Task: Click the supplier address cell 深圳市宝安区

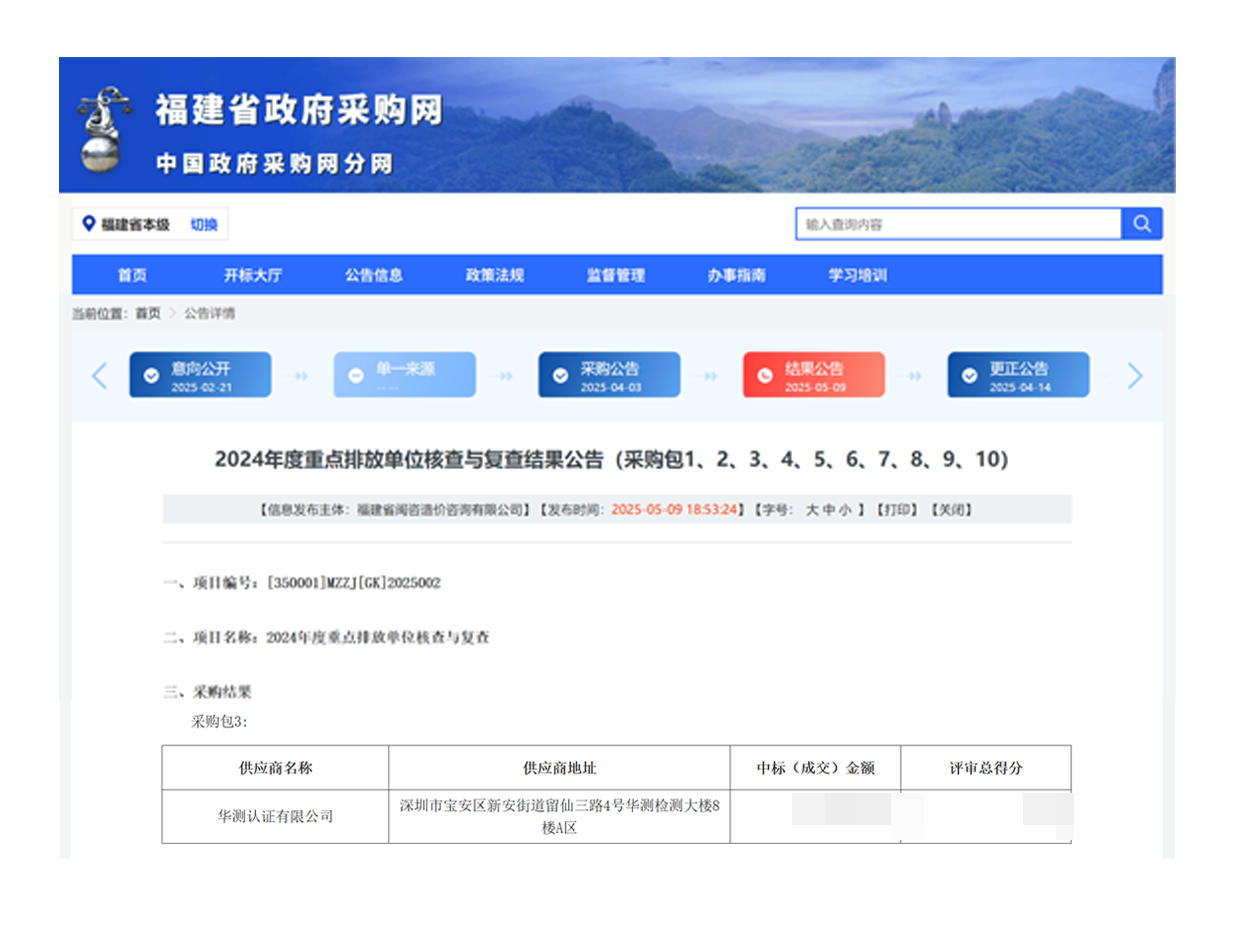Action: tap(559, 816)
